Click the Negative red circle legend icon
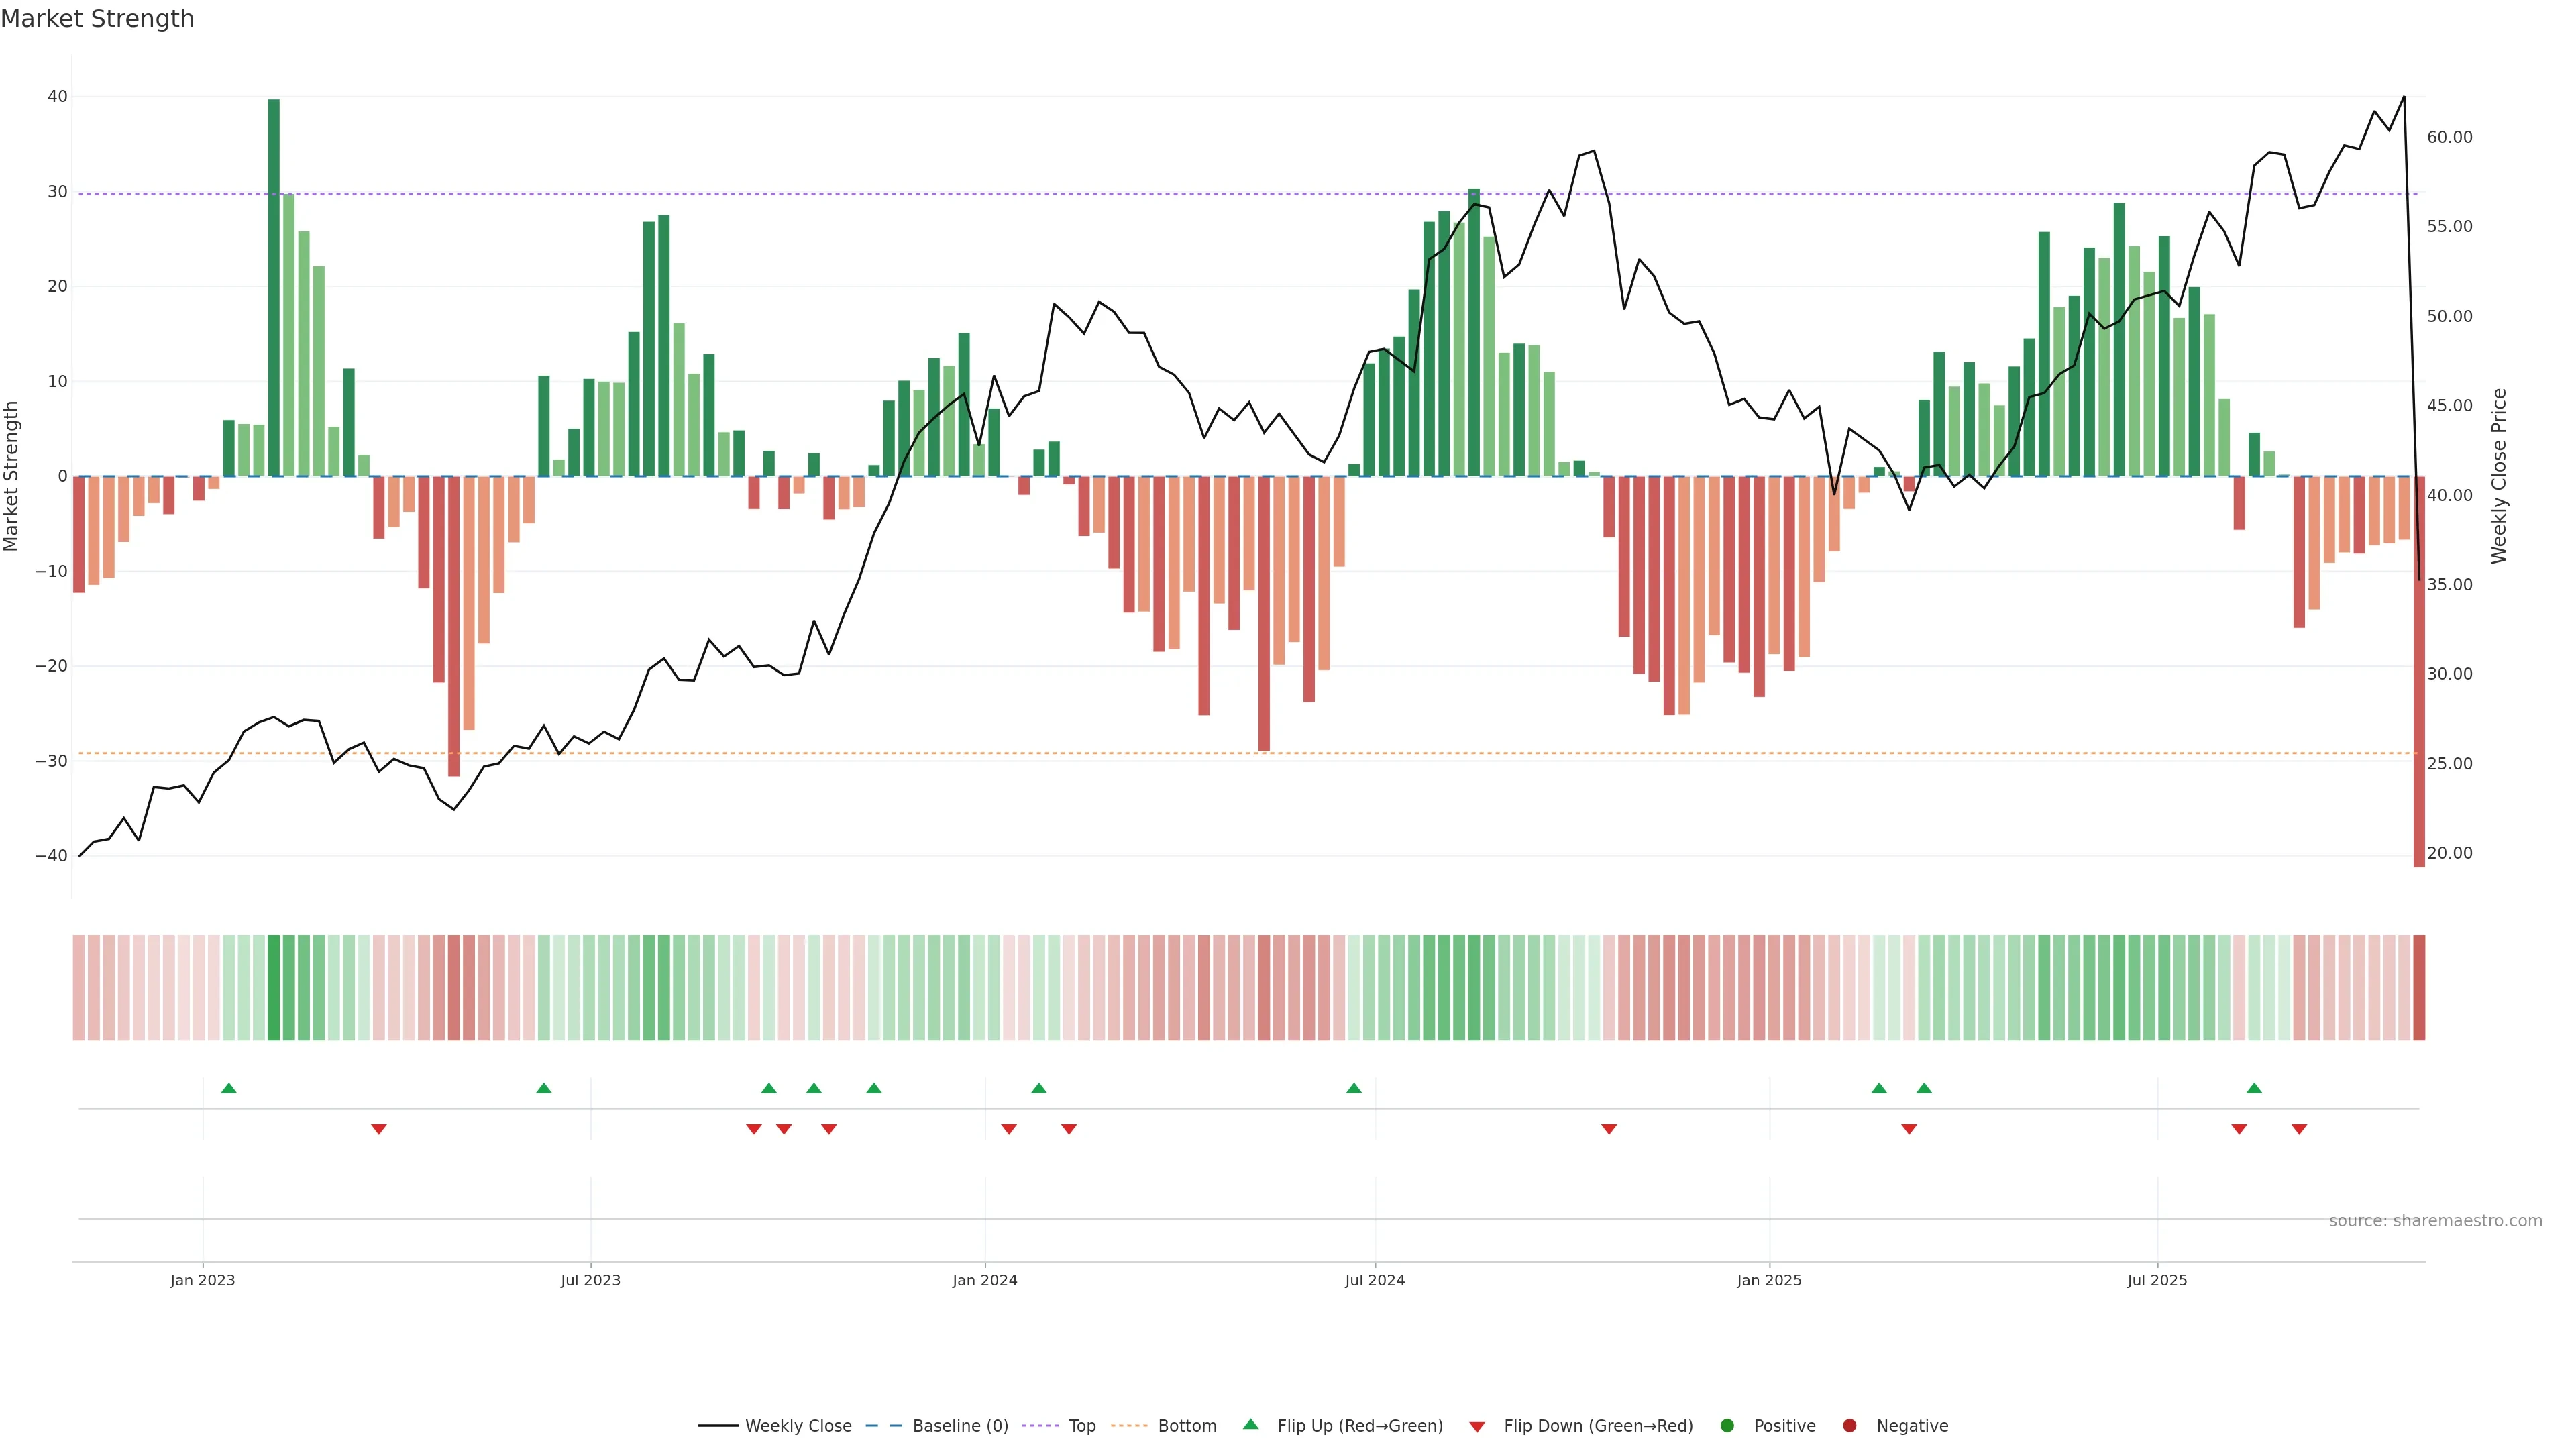The height and width of the screenshot is (1449, 2576). point(1849,1425)
